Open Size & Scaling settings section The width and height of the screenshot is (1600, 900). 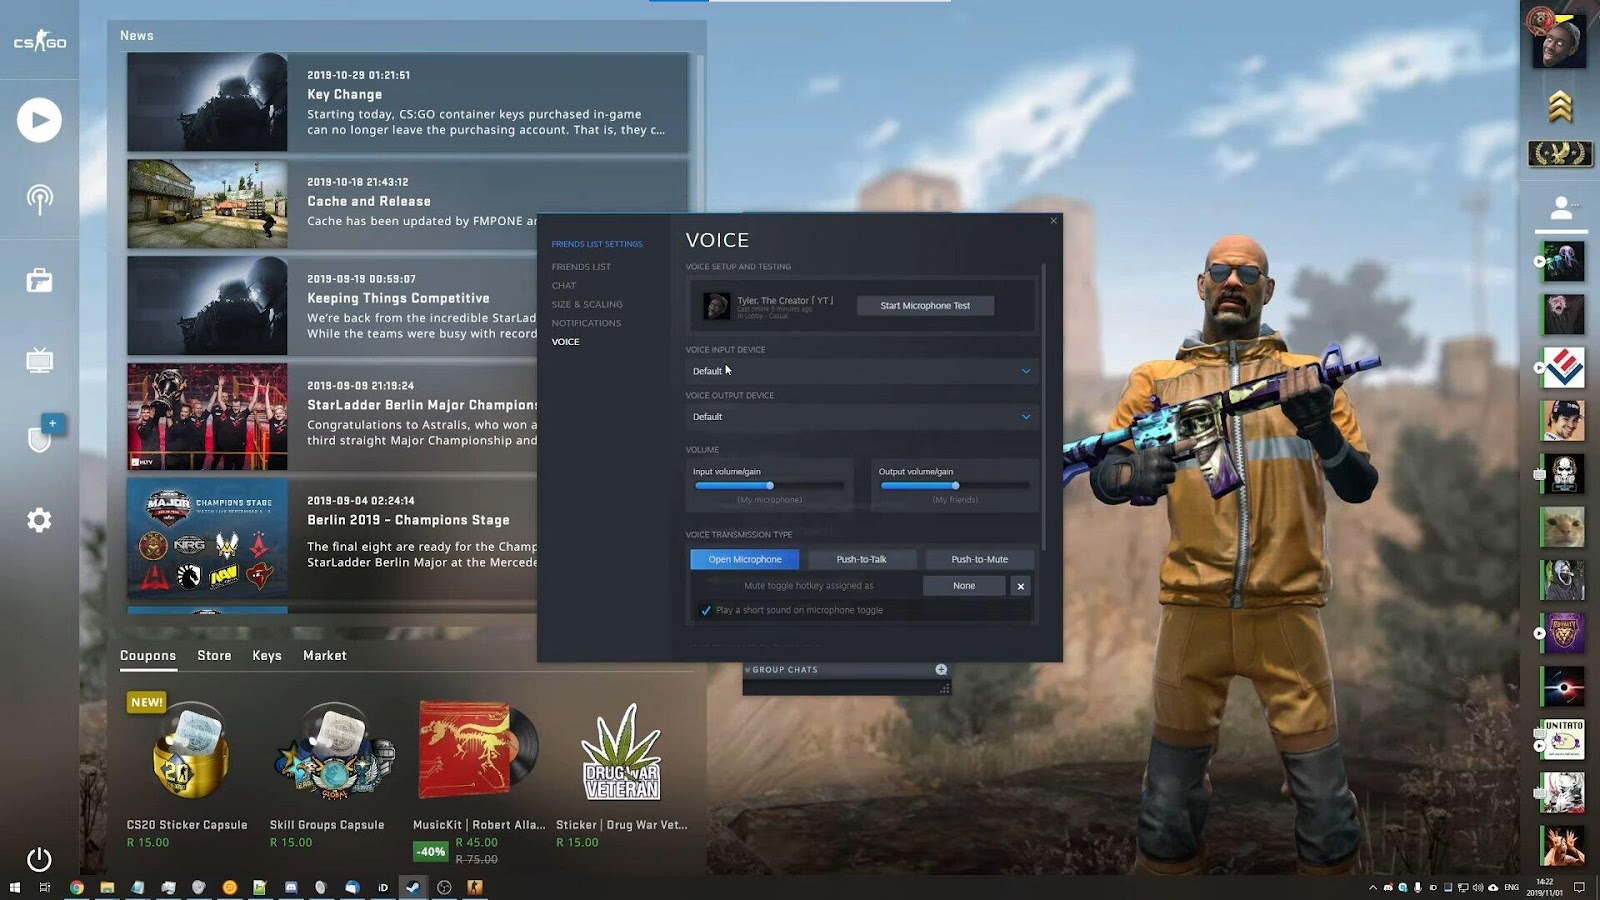tap(587, 304)
